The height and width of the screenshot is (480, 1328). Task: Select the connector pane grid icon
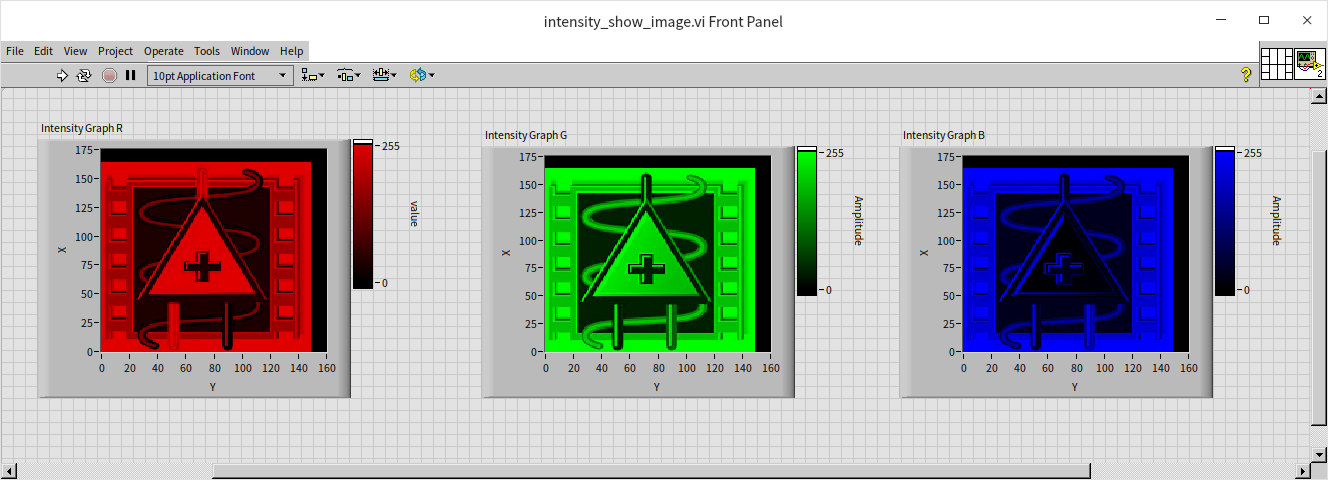pos(1277,63)
